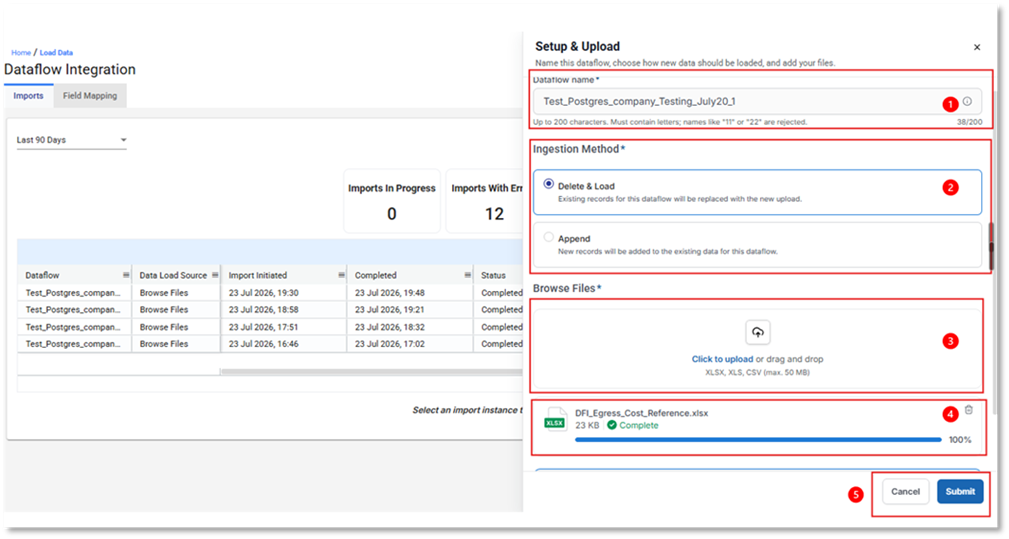Click the Imports In Progress card
Viewport: 1009px width, 539px height.
[x=392, y=201]
